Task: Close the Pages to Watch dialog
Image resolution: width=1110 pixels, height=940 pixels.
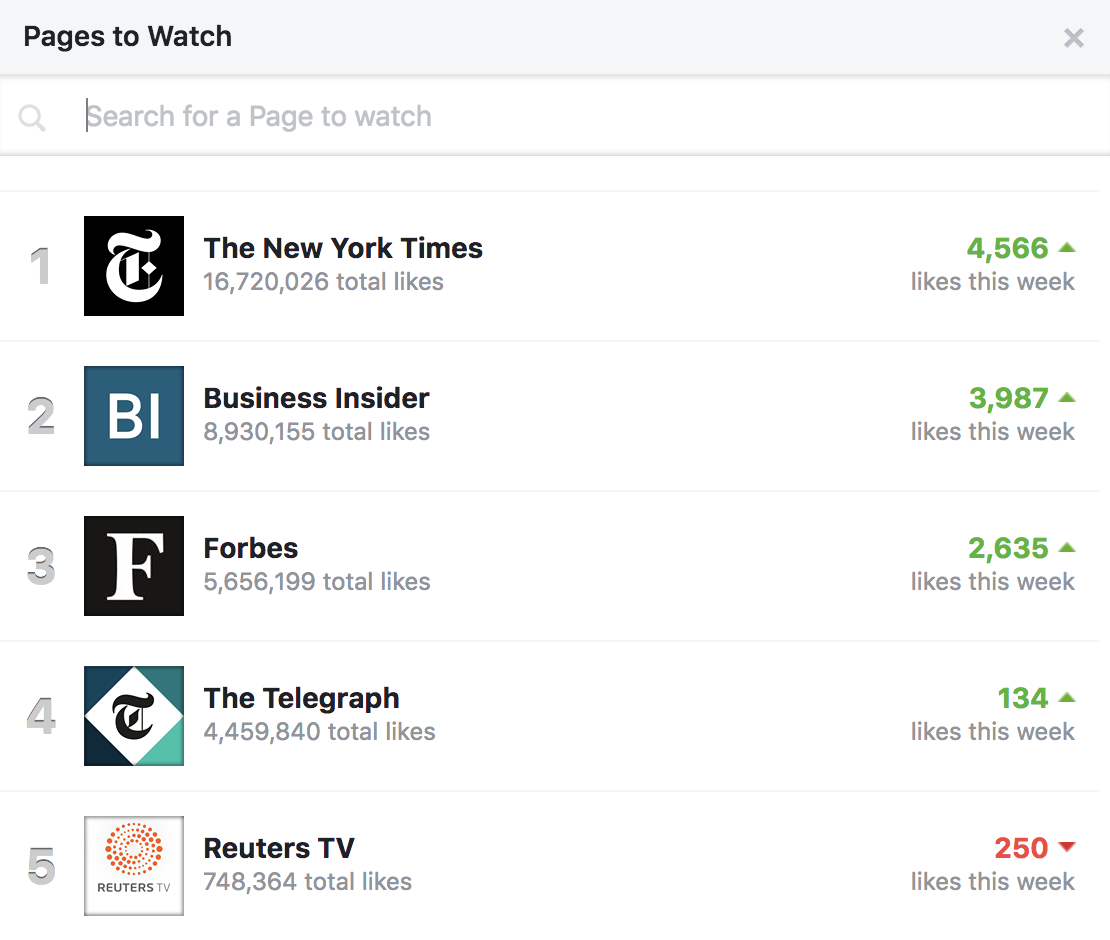Action: (1074, 38)
